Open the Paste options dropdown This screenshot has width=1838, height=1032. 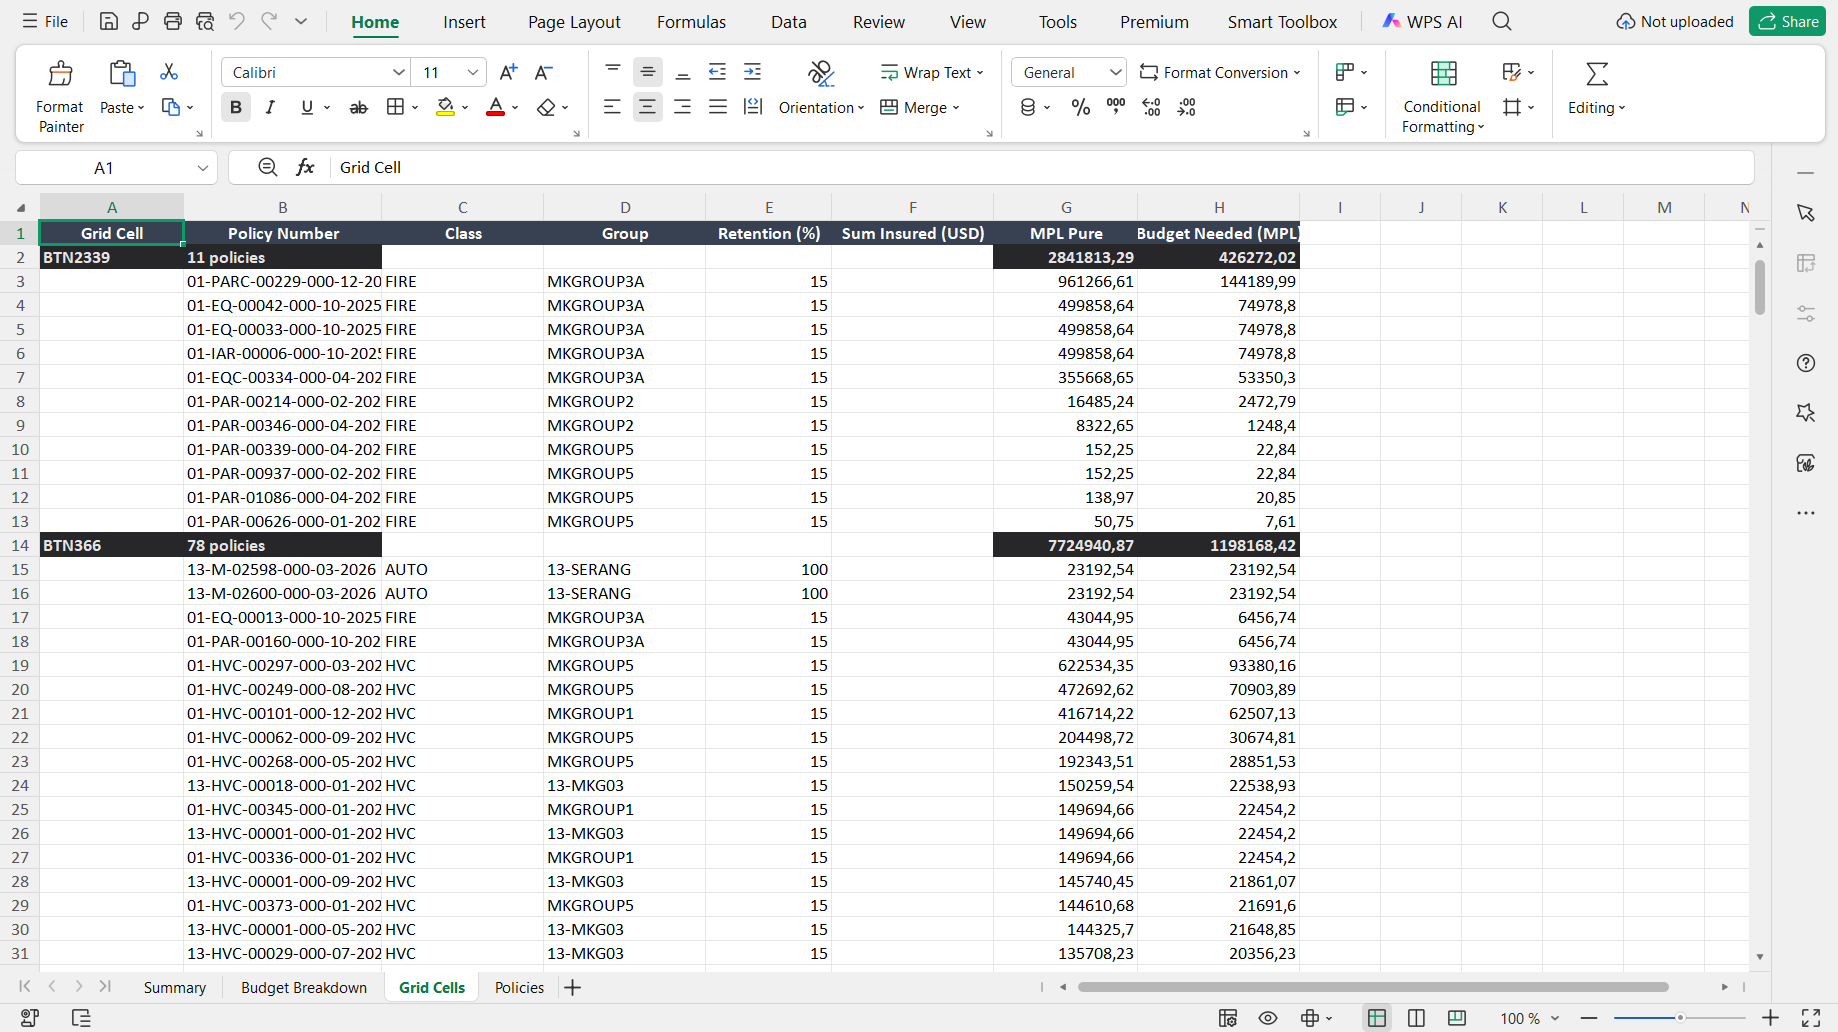click(x=123, y=108)
